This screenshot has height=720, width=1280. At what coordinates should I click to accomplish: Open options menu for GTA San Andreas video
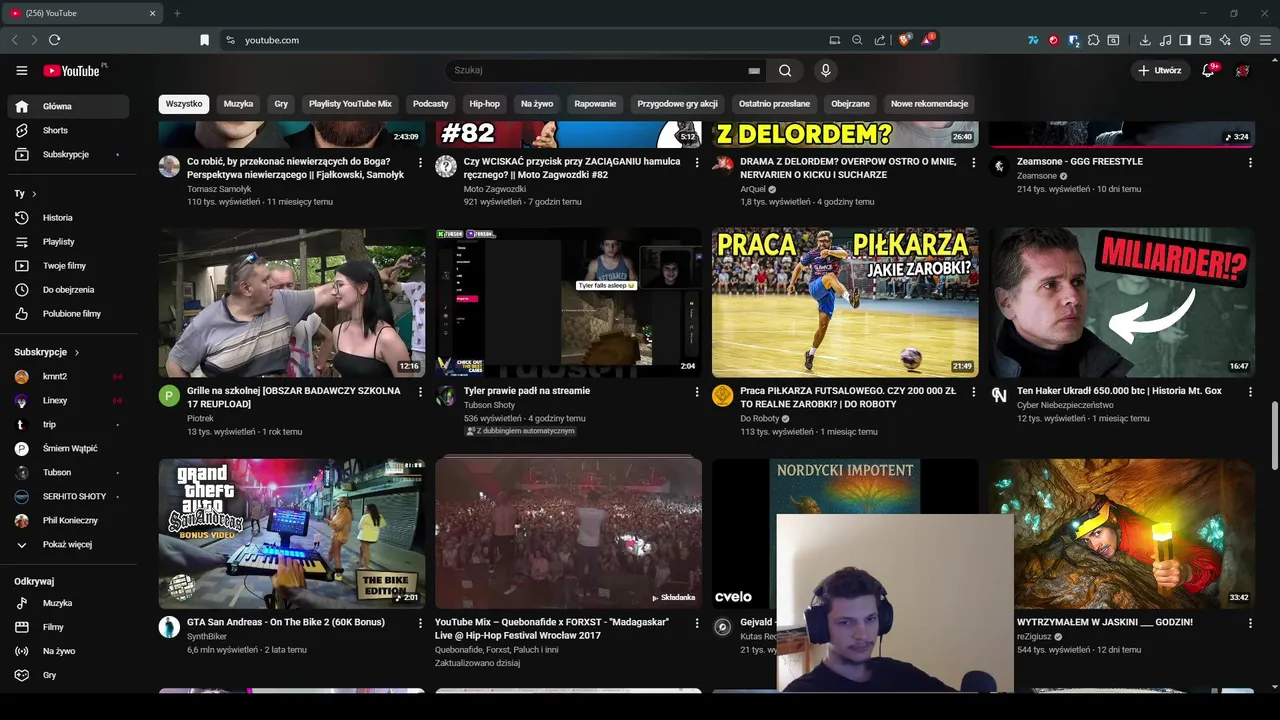(x=420, y=624)
